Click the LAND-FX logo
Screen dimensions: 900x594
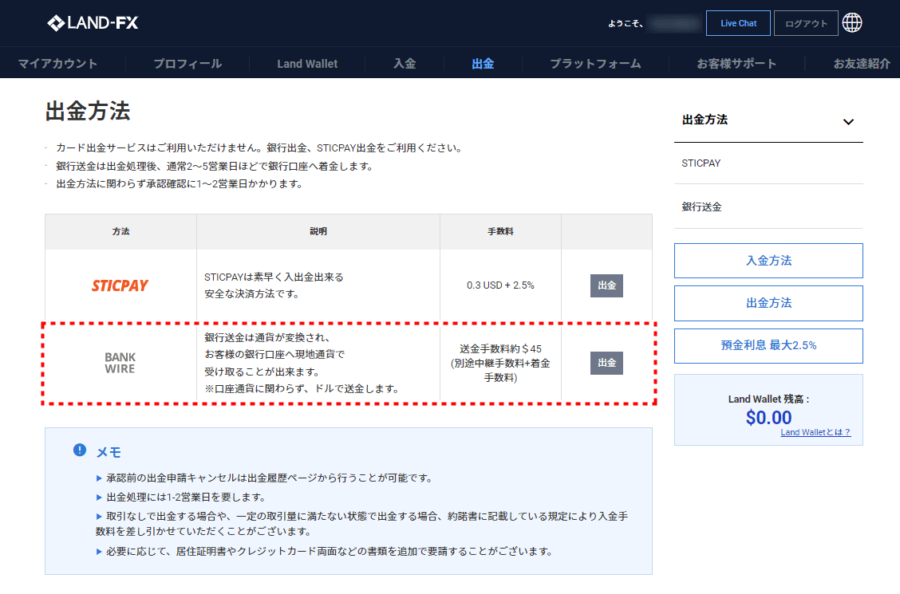pyautogui.click(x=92, y=23)
